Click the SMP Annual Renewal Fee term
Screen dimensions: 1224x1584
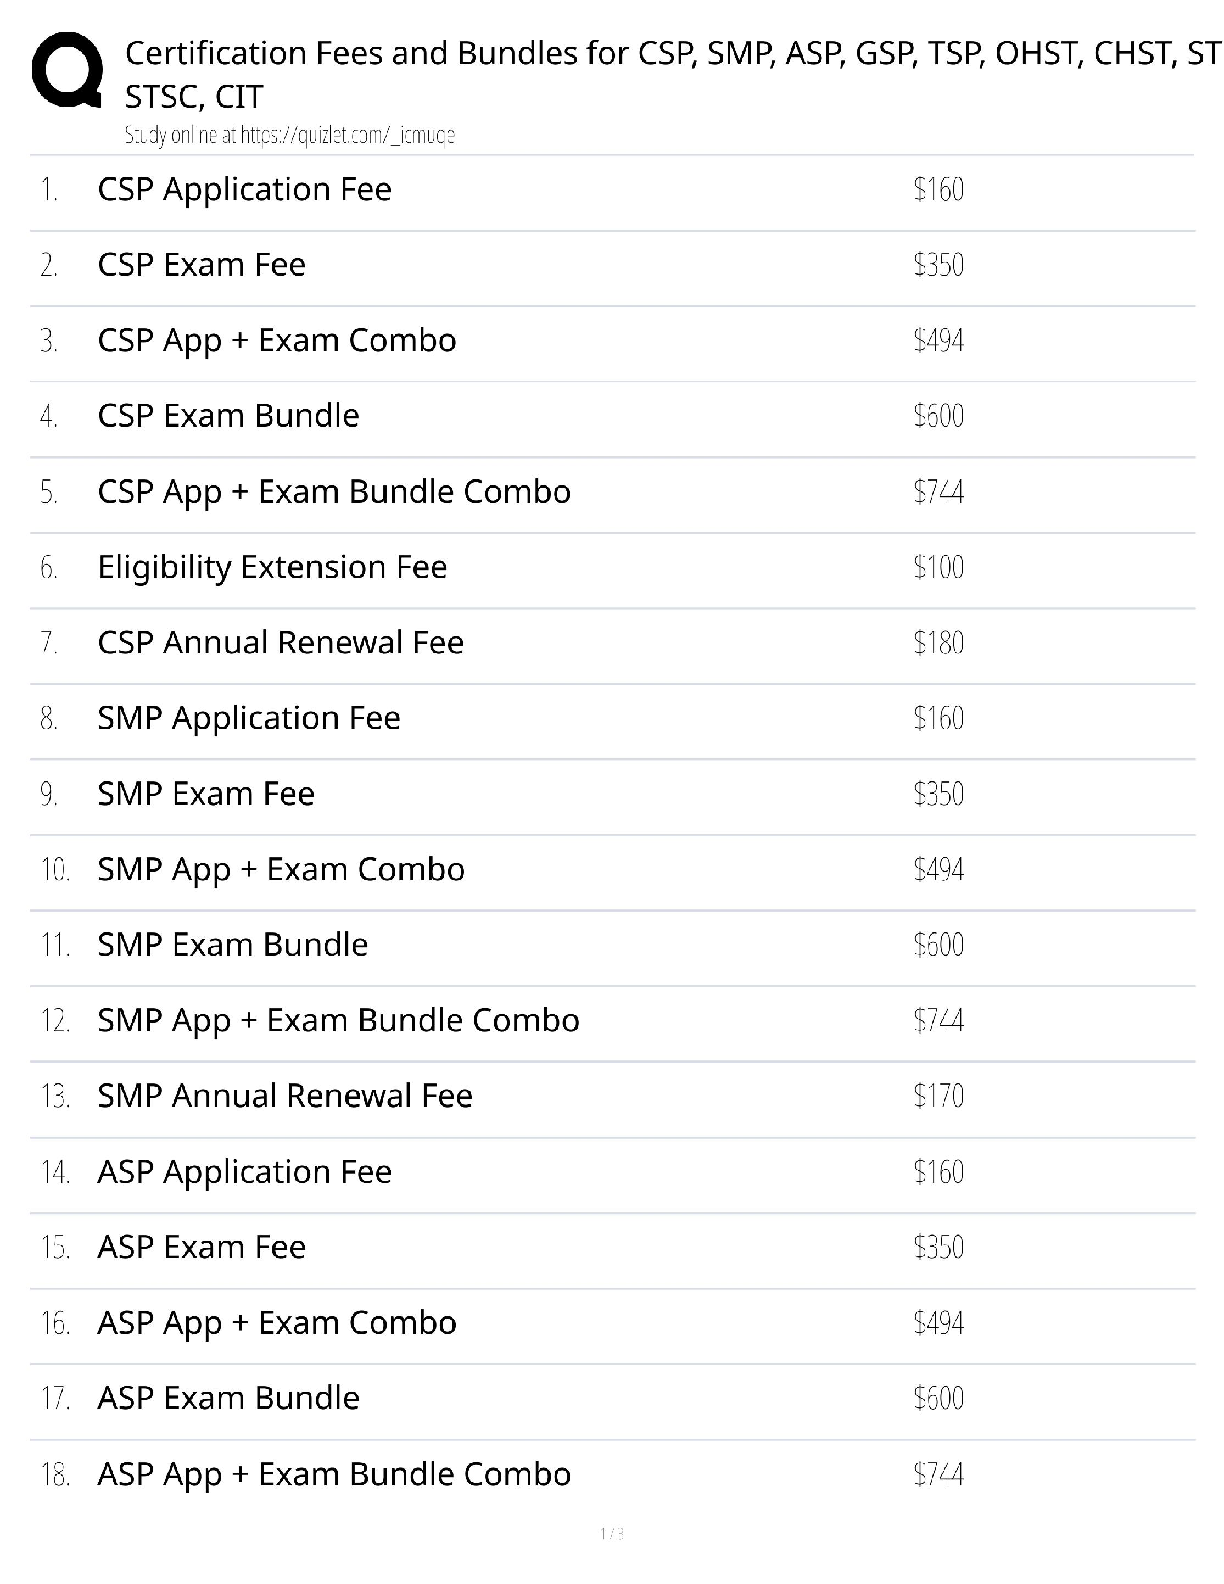[x=285, y=1096]
